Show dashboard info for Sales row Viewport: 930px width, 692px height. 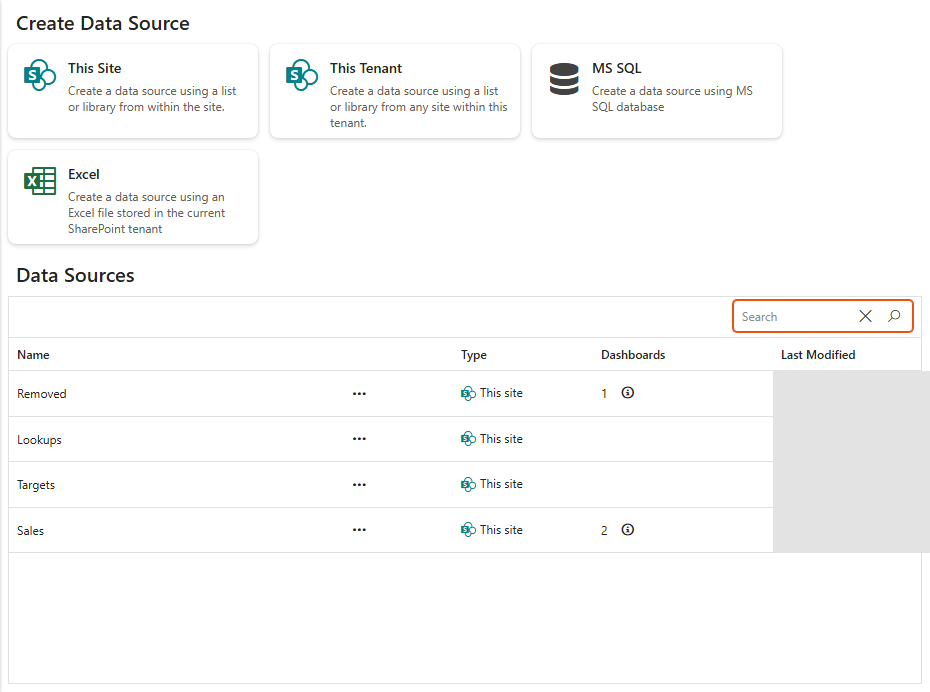click(x=628, y=530)
